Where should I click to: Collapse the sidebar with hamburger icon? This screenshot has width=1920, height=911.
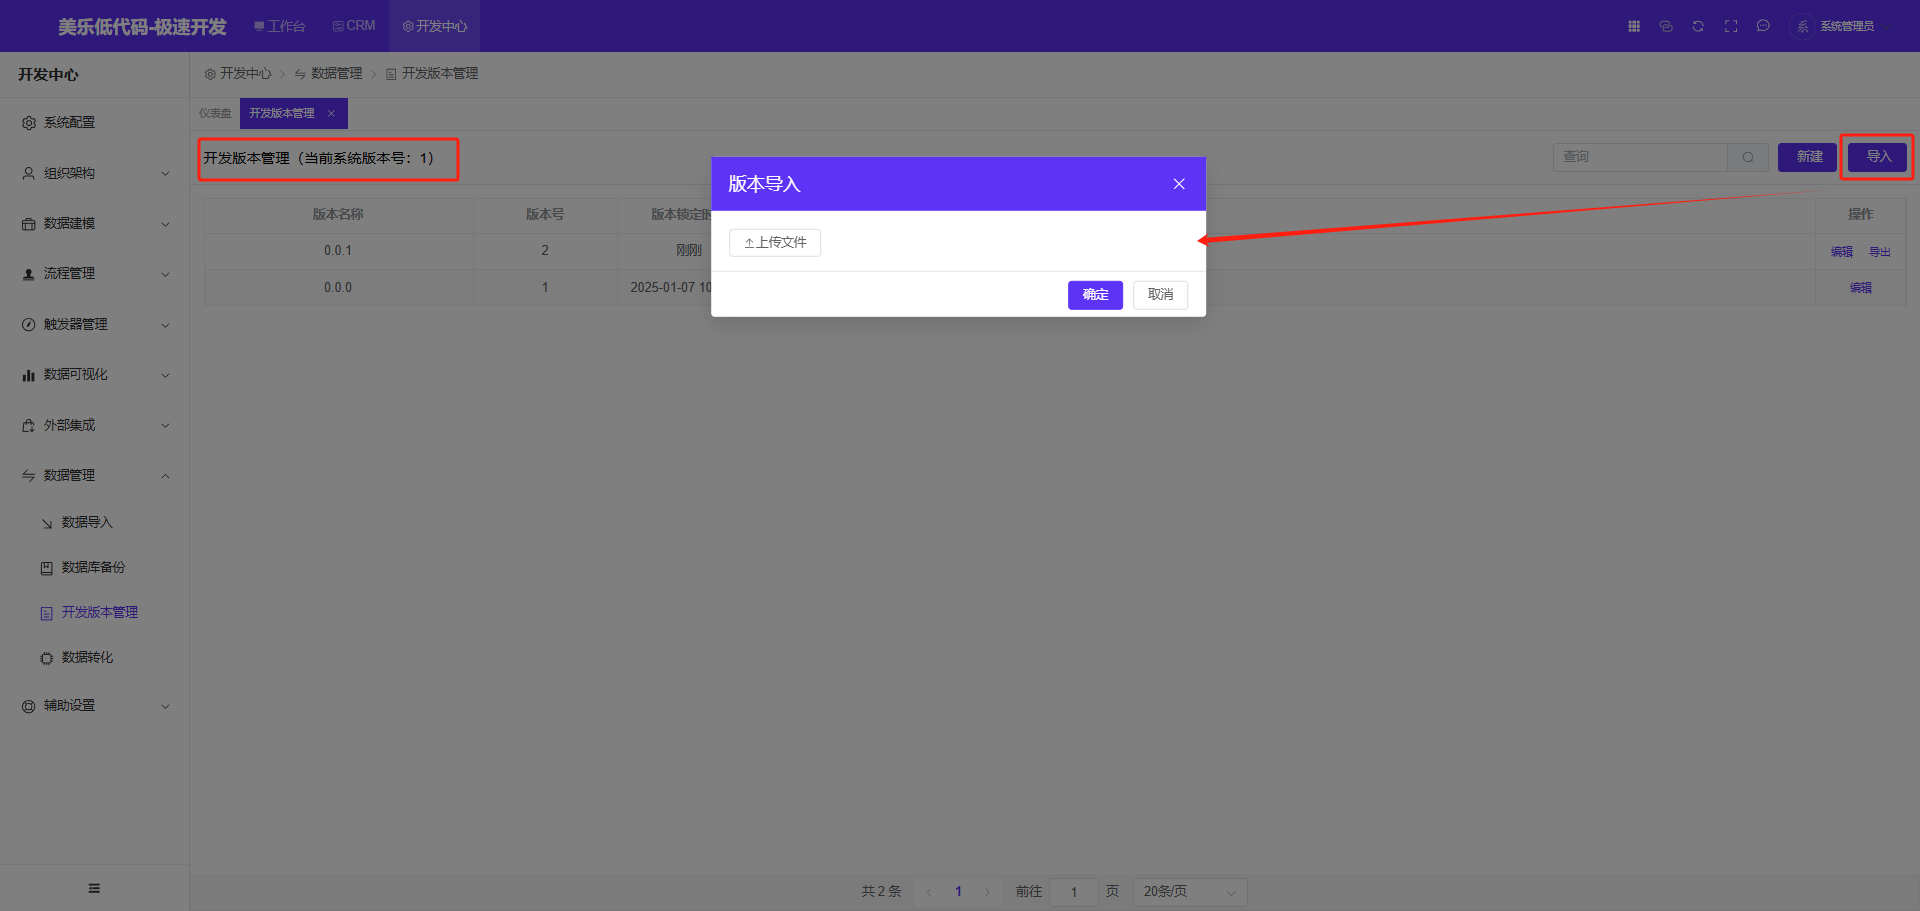point(94,888)
